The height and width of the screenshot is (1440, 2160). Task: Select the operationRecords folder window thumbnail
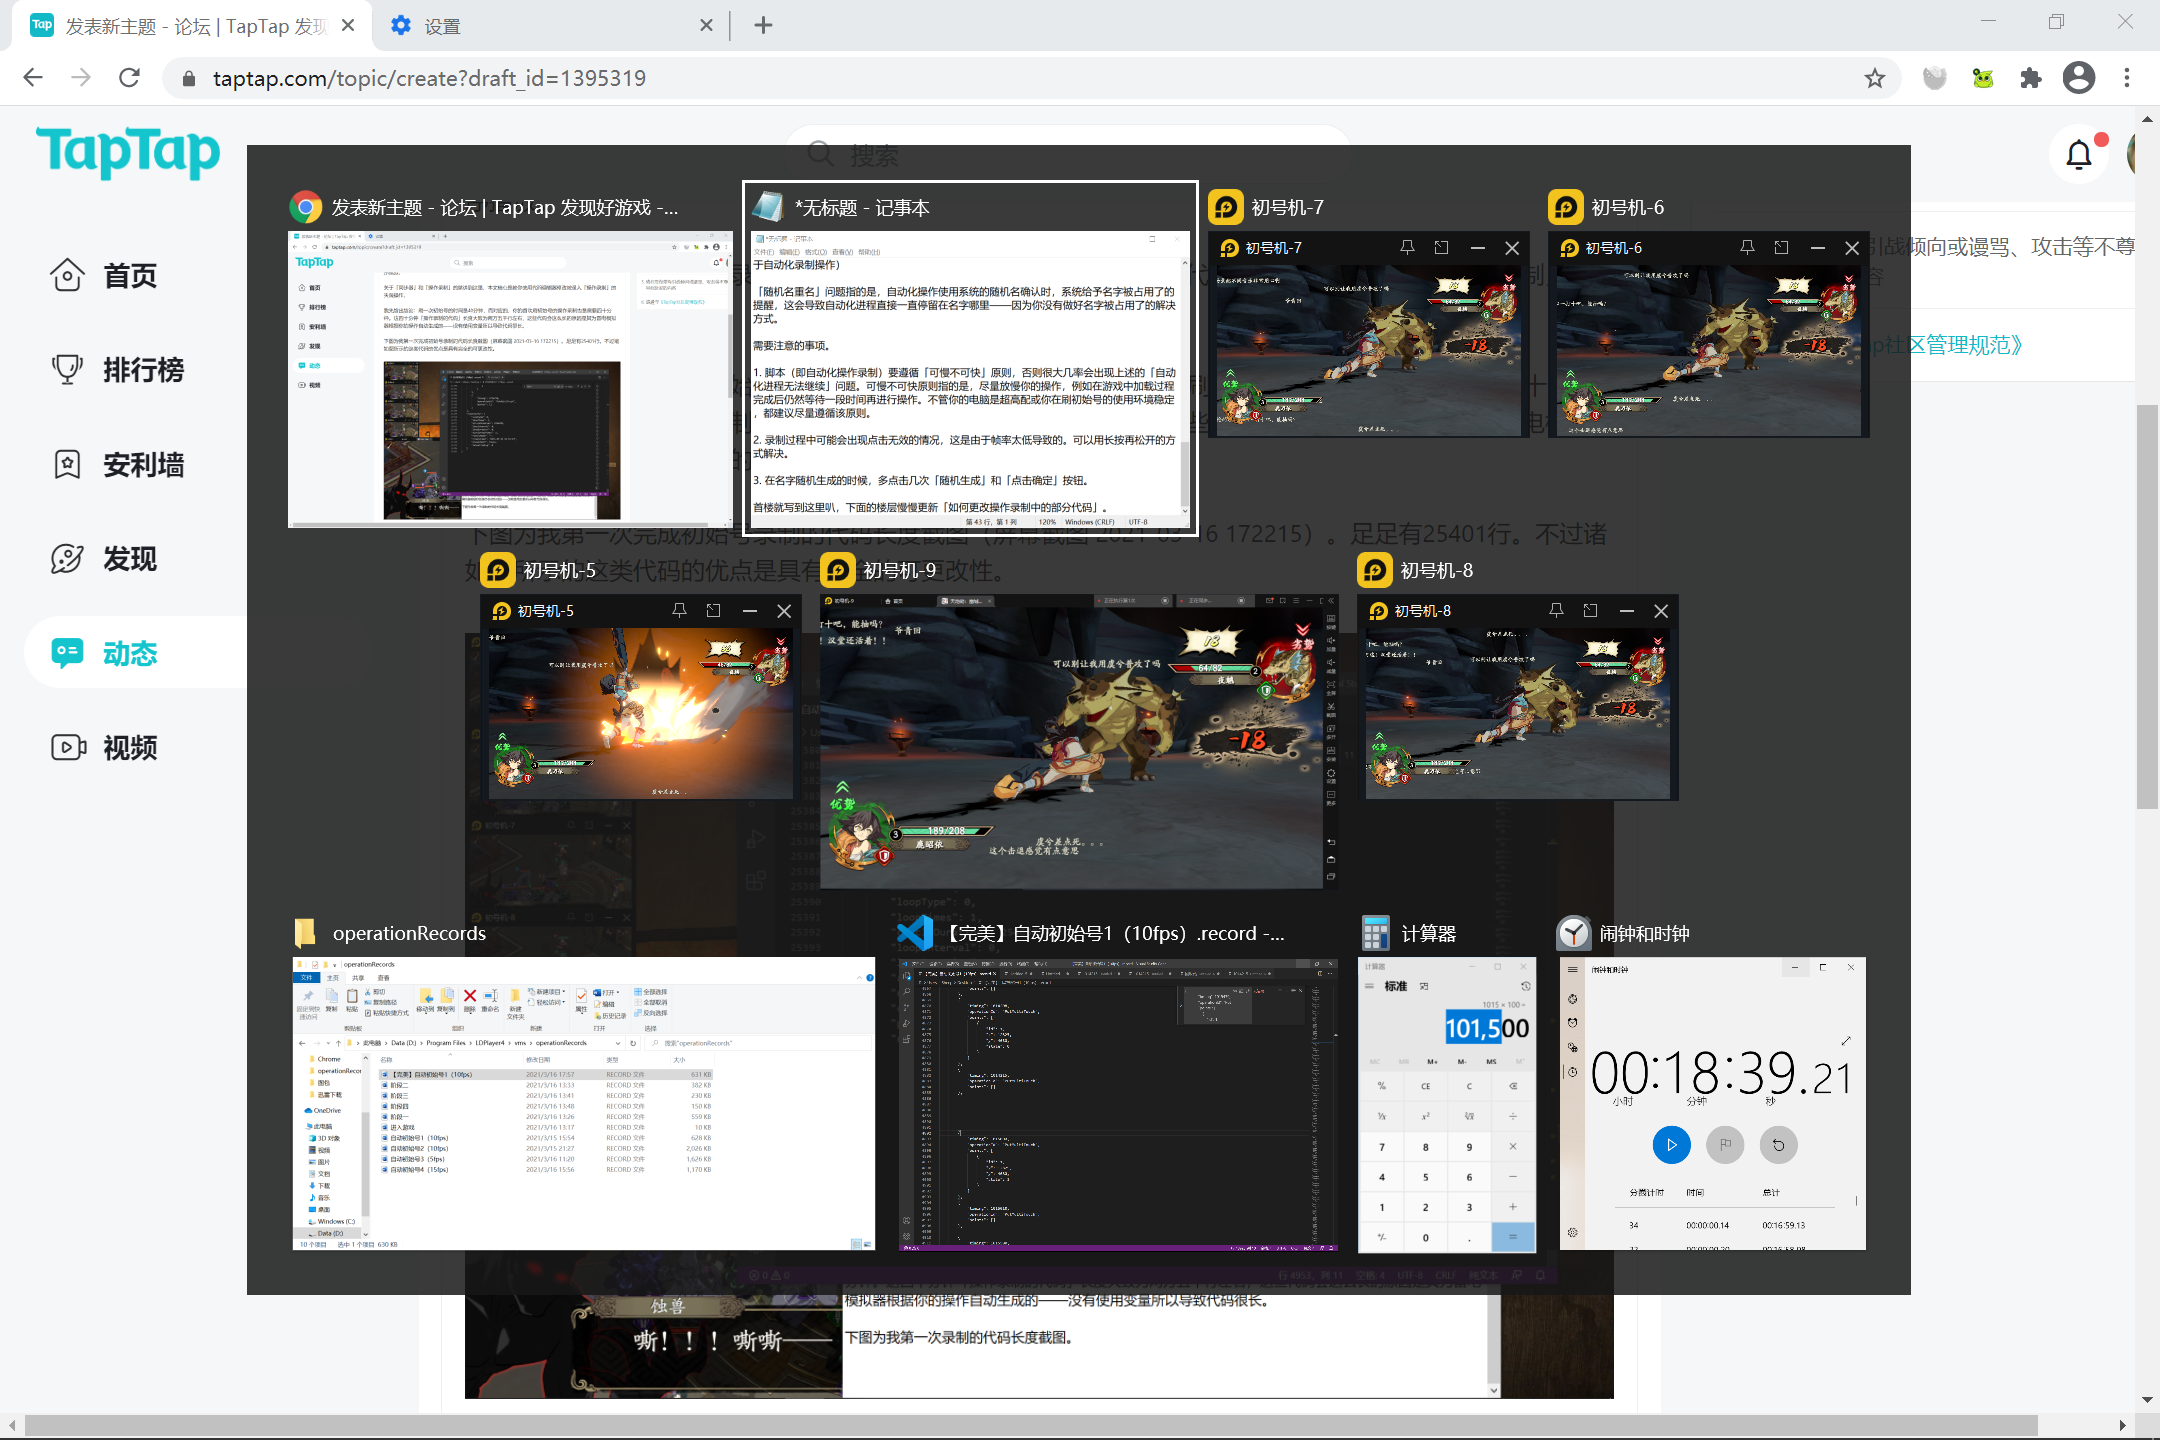[583, 1104]
